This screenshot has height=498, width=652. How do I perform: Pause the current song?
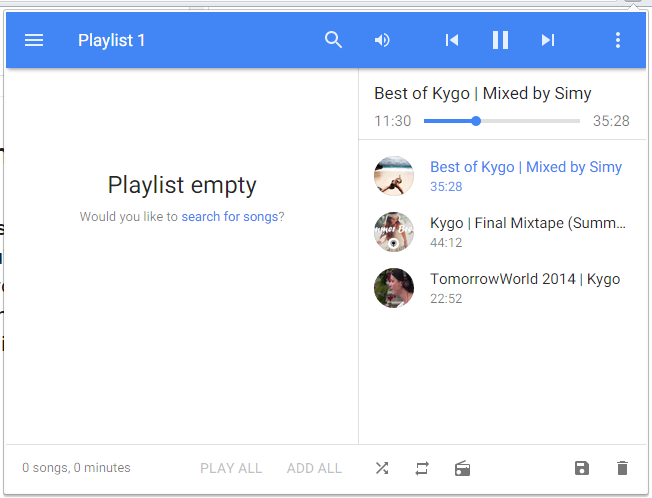tap(500, 40)
